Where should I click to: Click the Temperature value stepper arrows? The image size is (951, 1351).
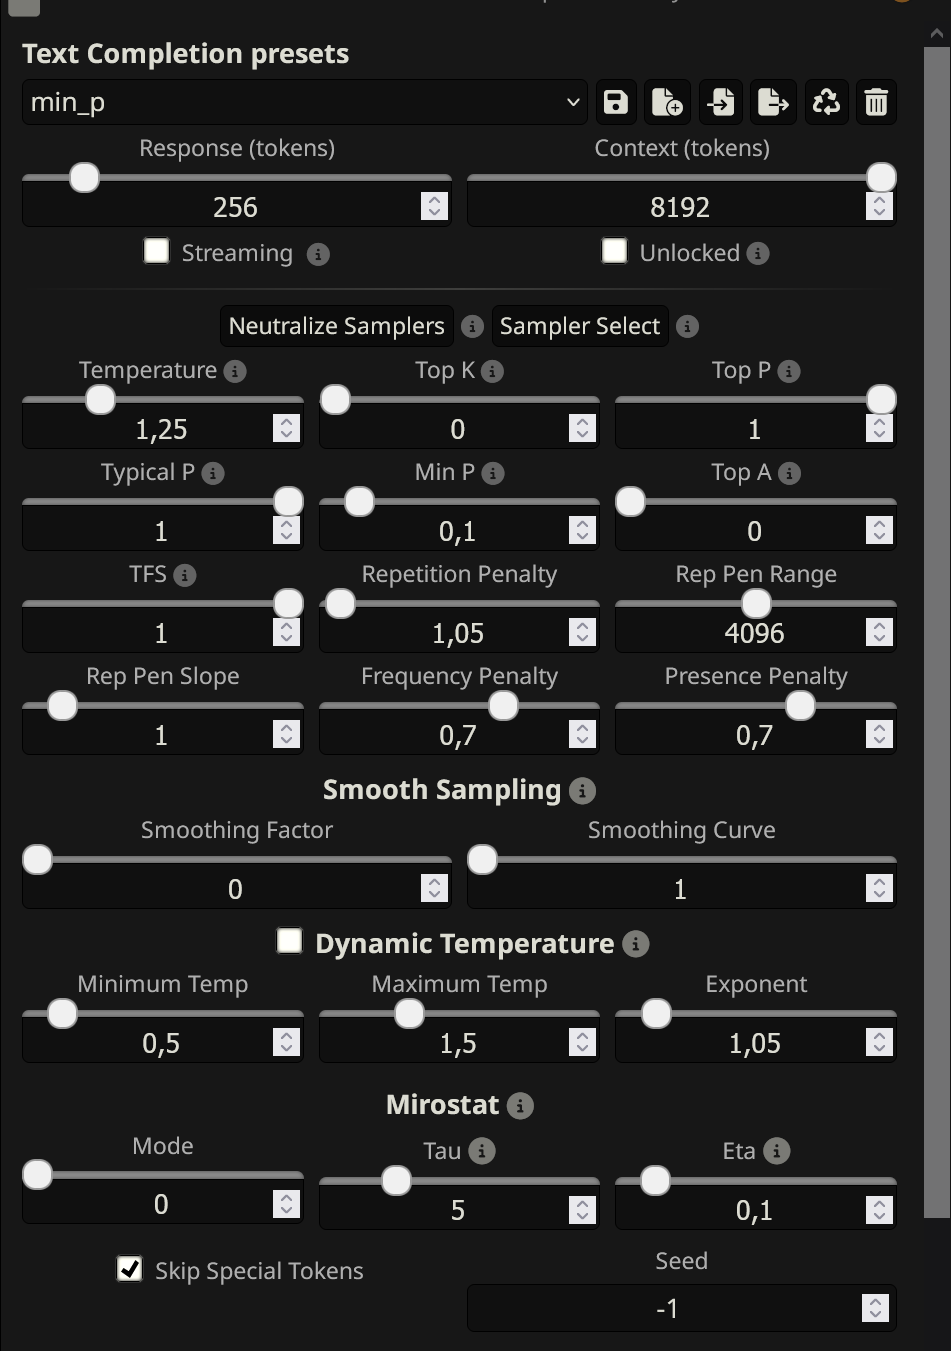[x=286, y=429]
